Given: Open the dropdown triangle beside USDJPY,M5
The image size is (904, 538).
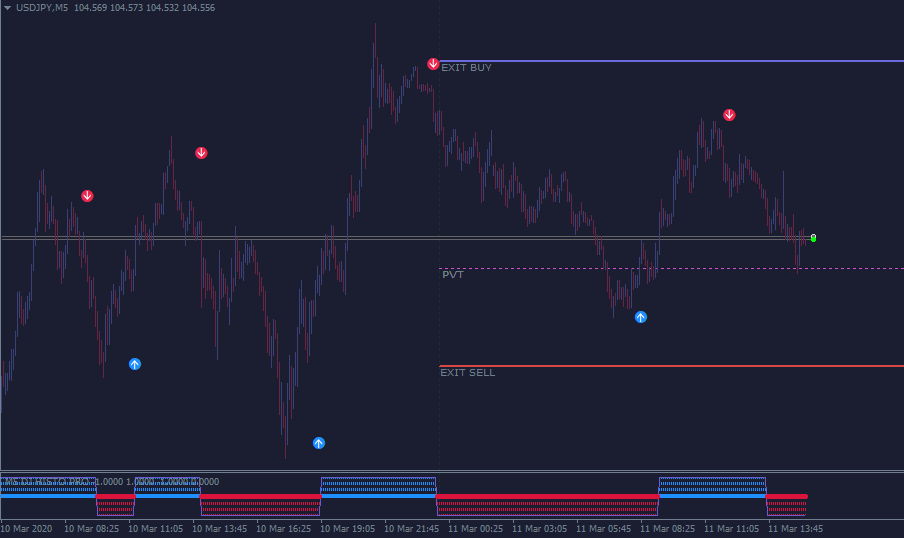Looking at the screenshot, I should 8,8.
